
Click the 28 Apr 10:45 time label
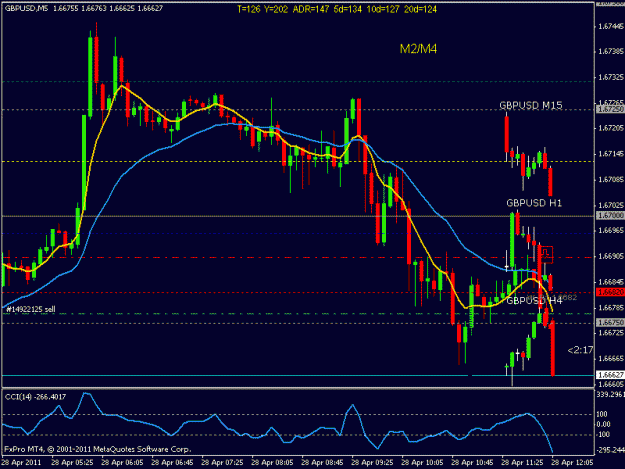472,462
